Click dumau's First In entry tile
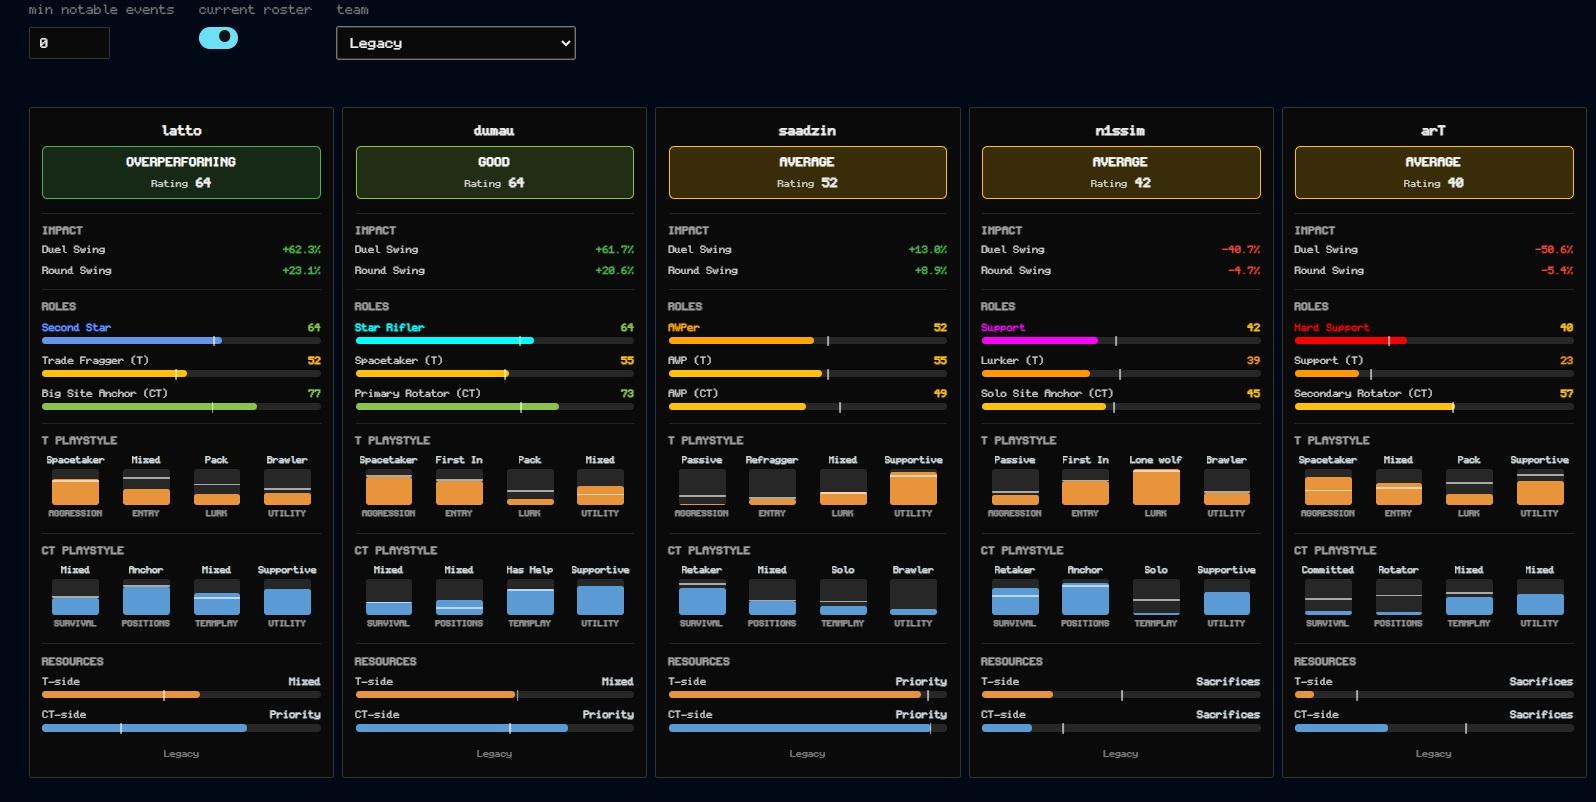1596x802 pixels. (x=459, y=487)
